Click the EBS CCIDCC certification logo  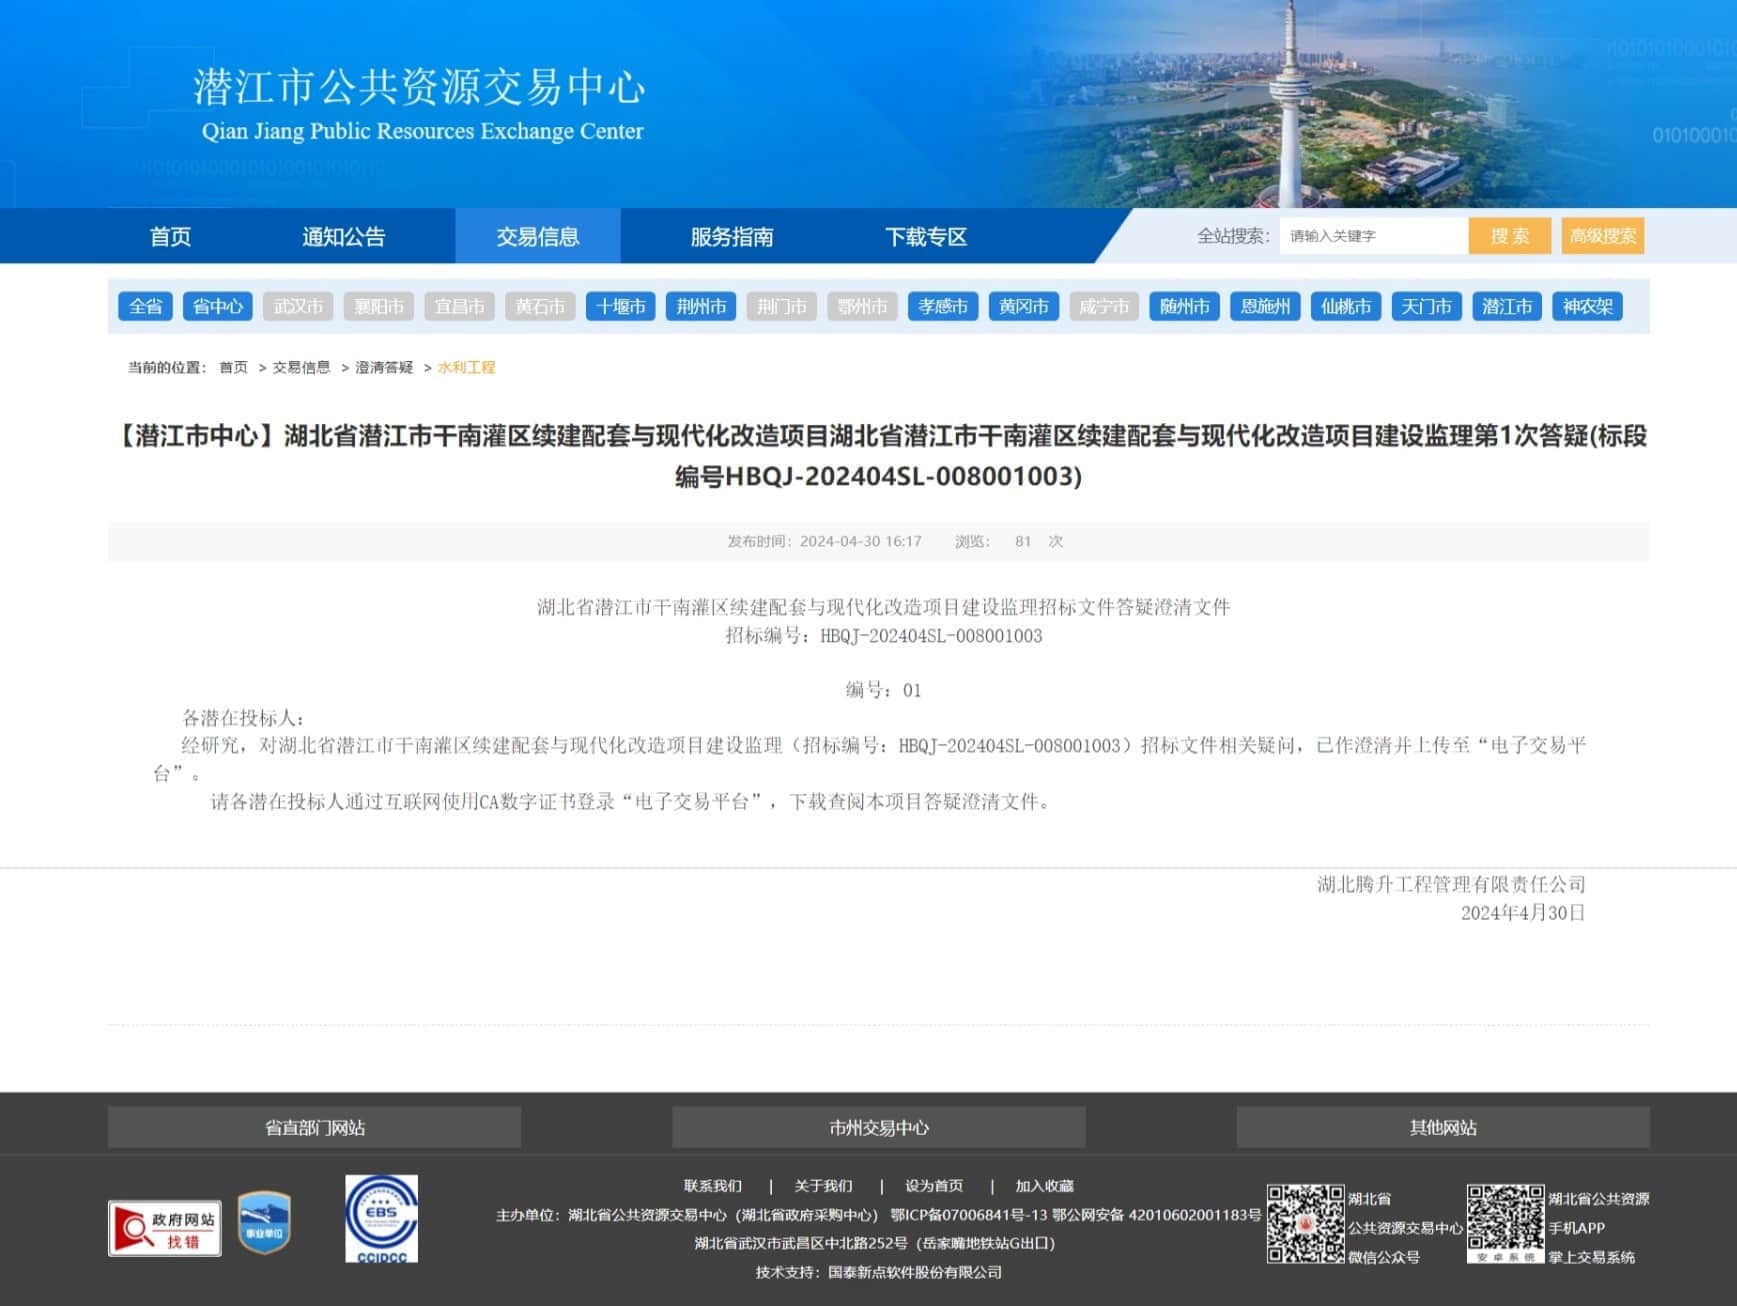(x=381, y=1218)
